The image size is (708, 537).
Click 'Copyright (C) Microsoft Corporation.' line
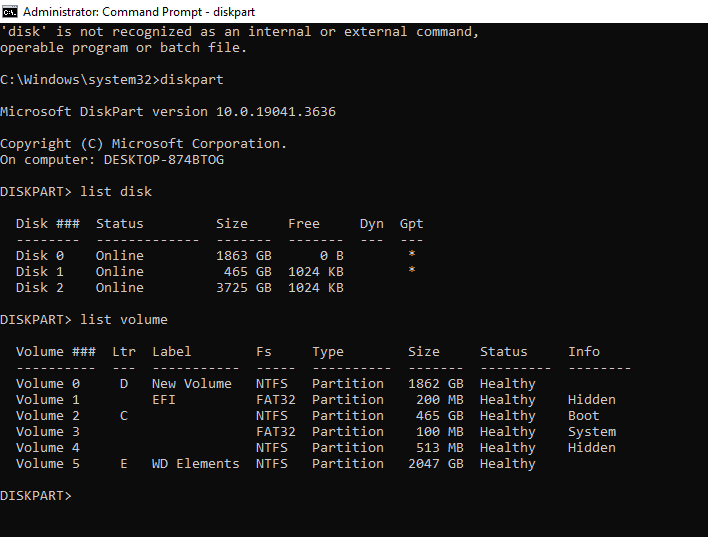pos(144,144)
